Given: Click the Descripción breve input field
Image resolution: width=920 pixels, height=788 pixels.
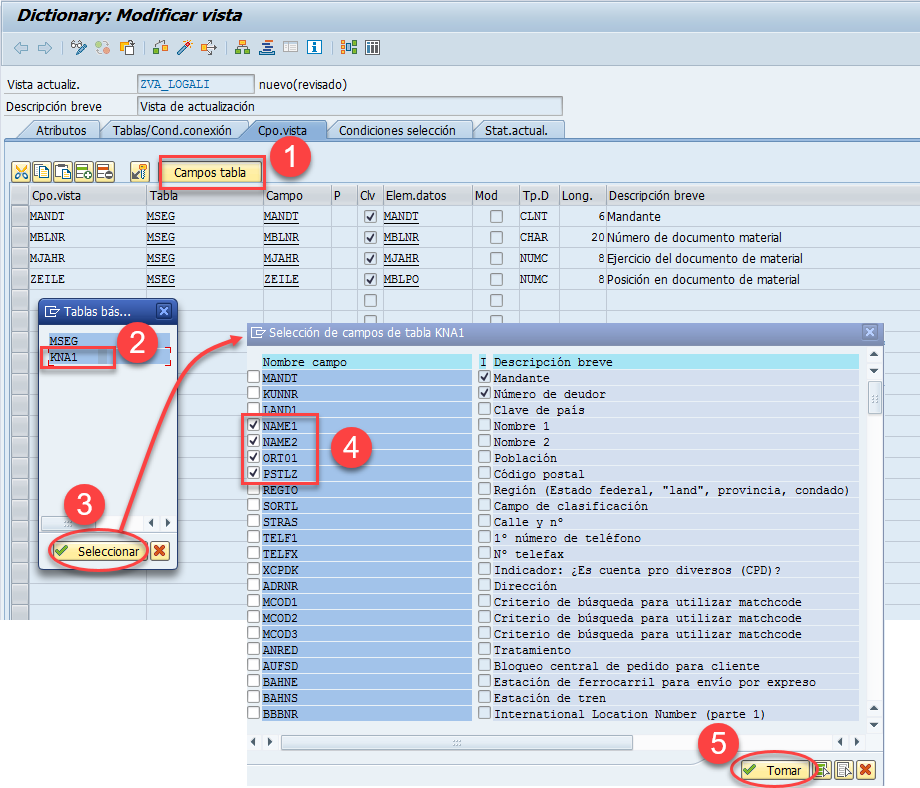Looking at the screenshot, I should [350, 106].
